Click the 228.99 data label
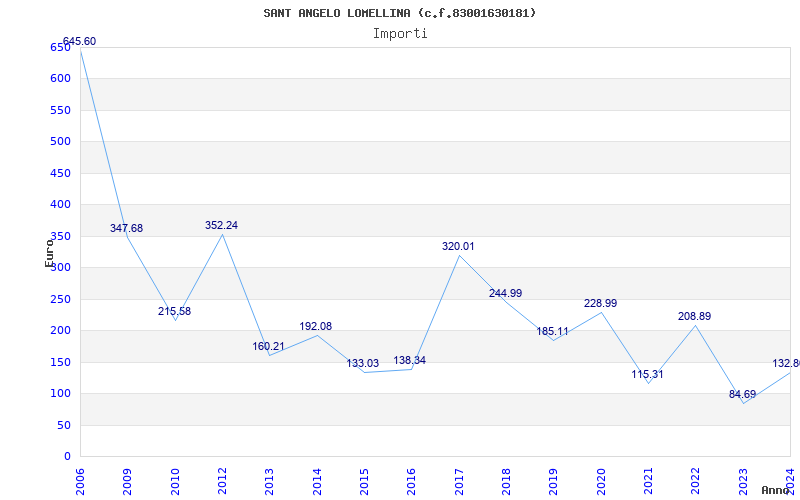 [601, 303]
